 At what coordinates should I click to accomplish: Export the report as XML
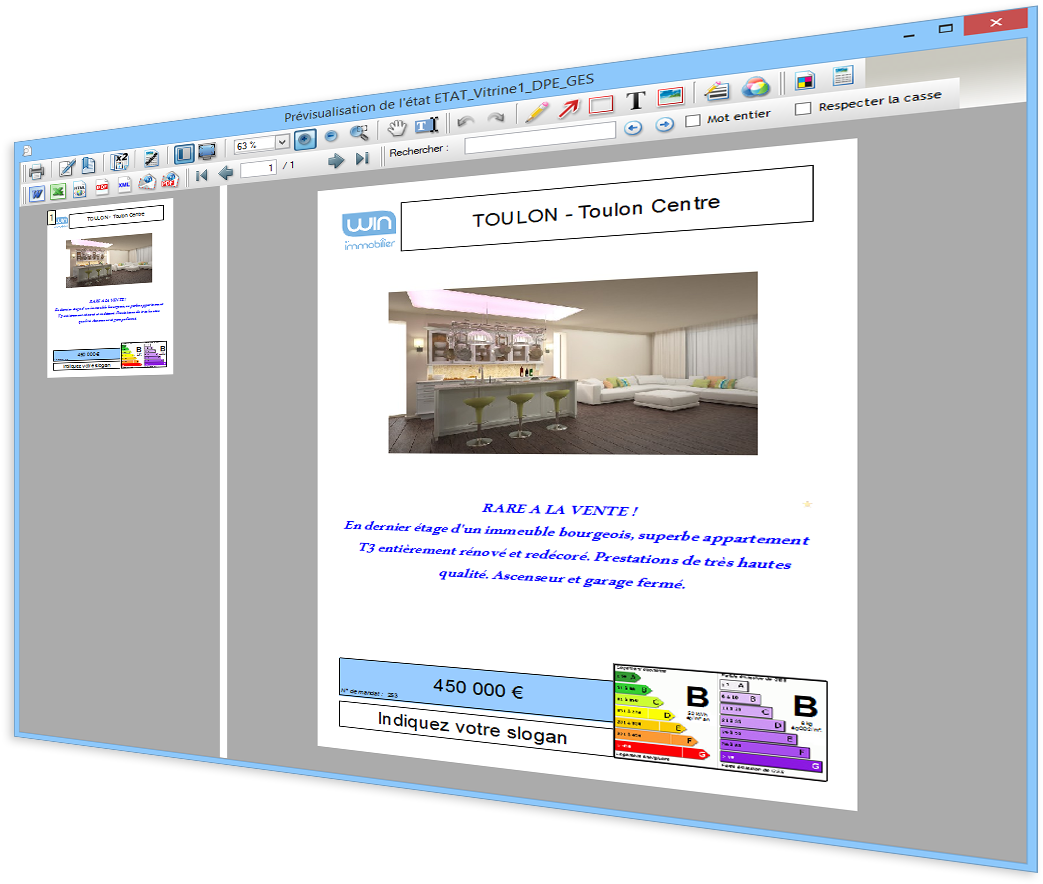pyautogui.click(x=124, y=185)
